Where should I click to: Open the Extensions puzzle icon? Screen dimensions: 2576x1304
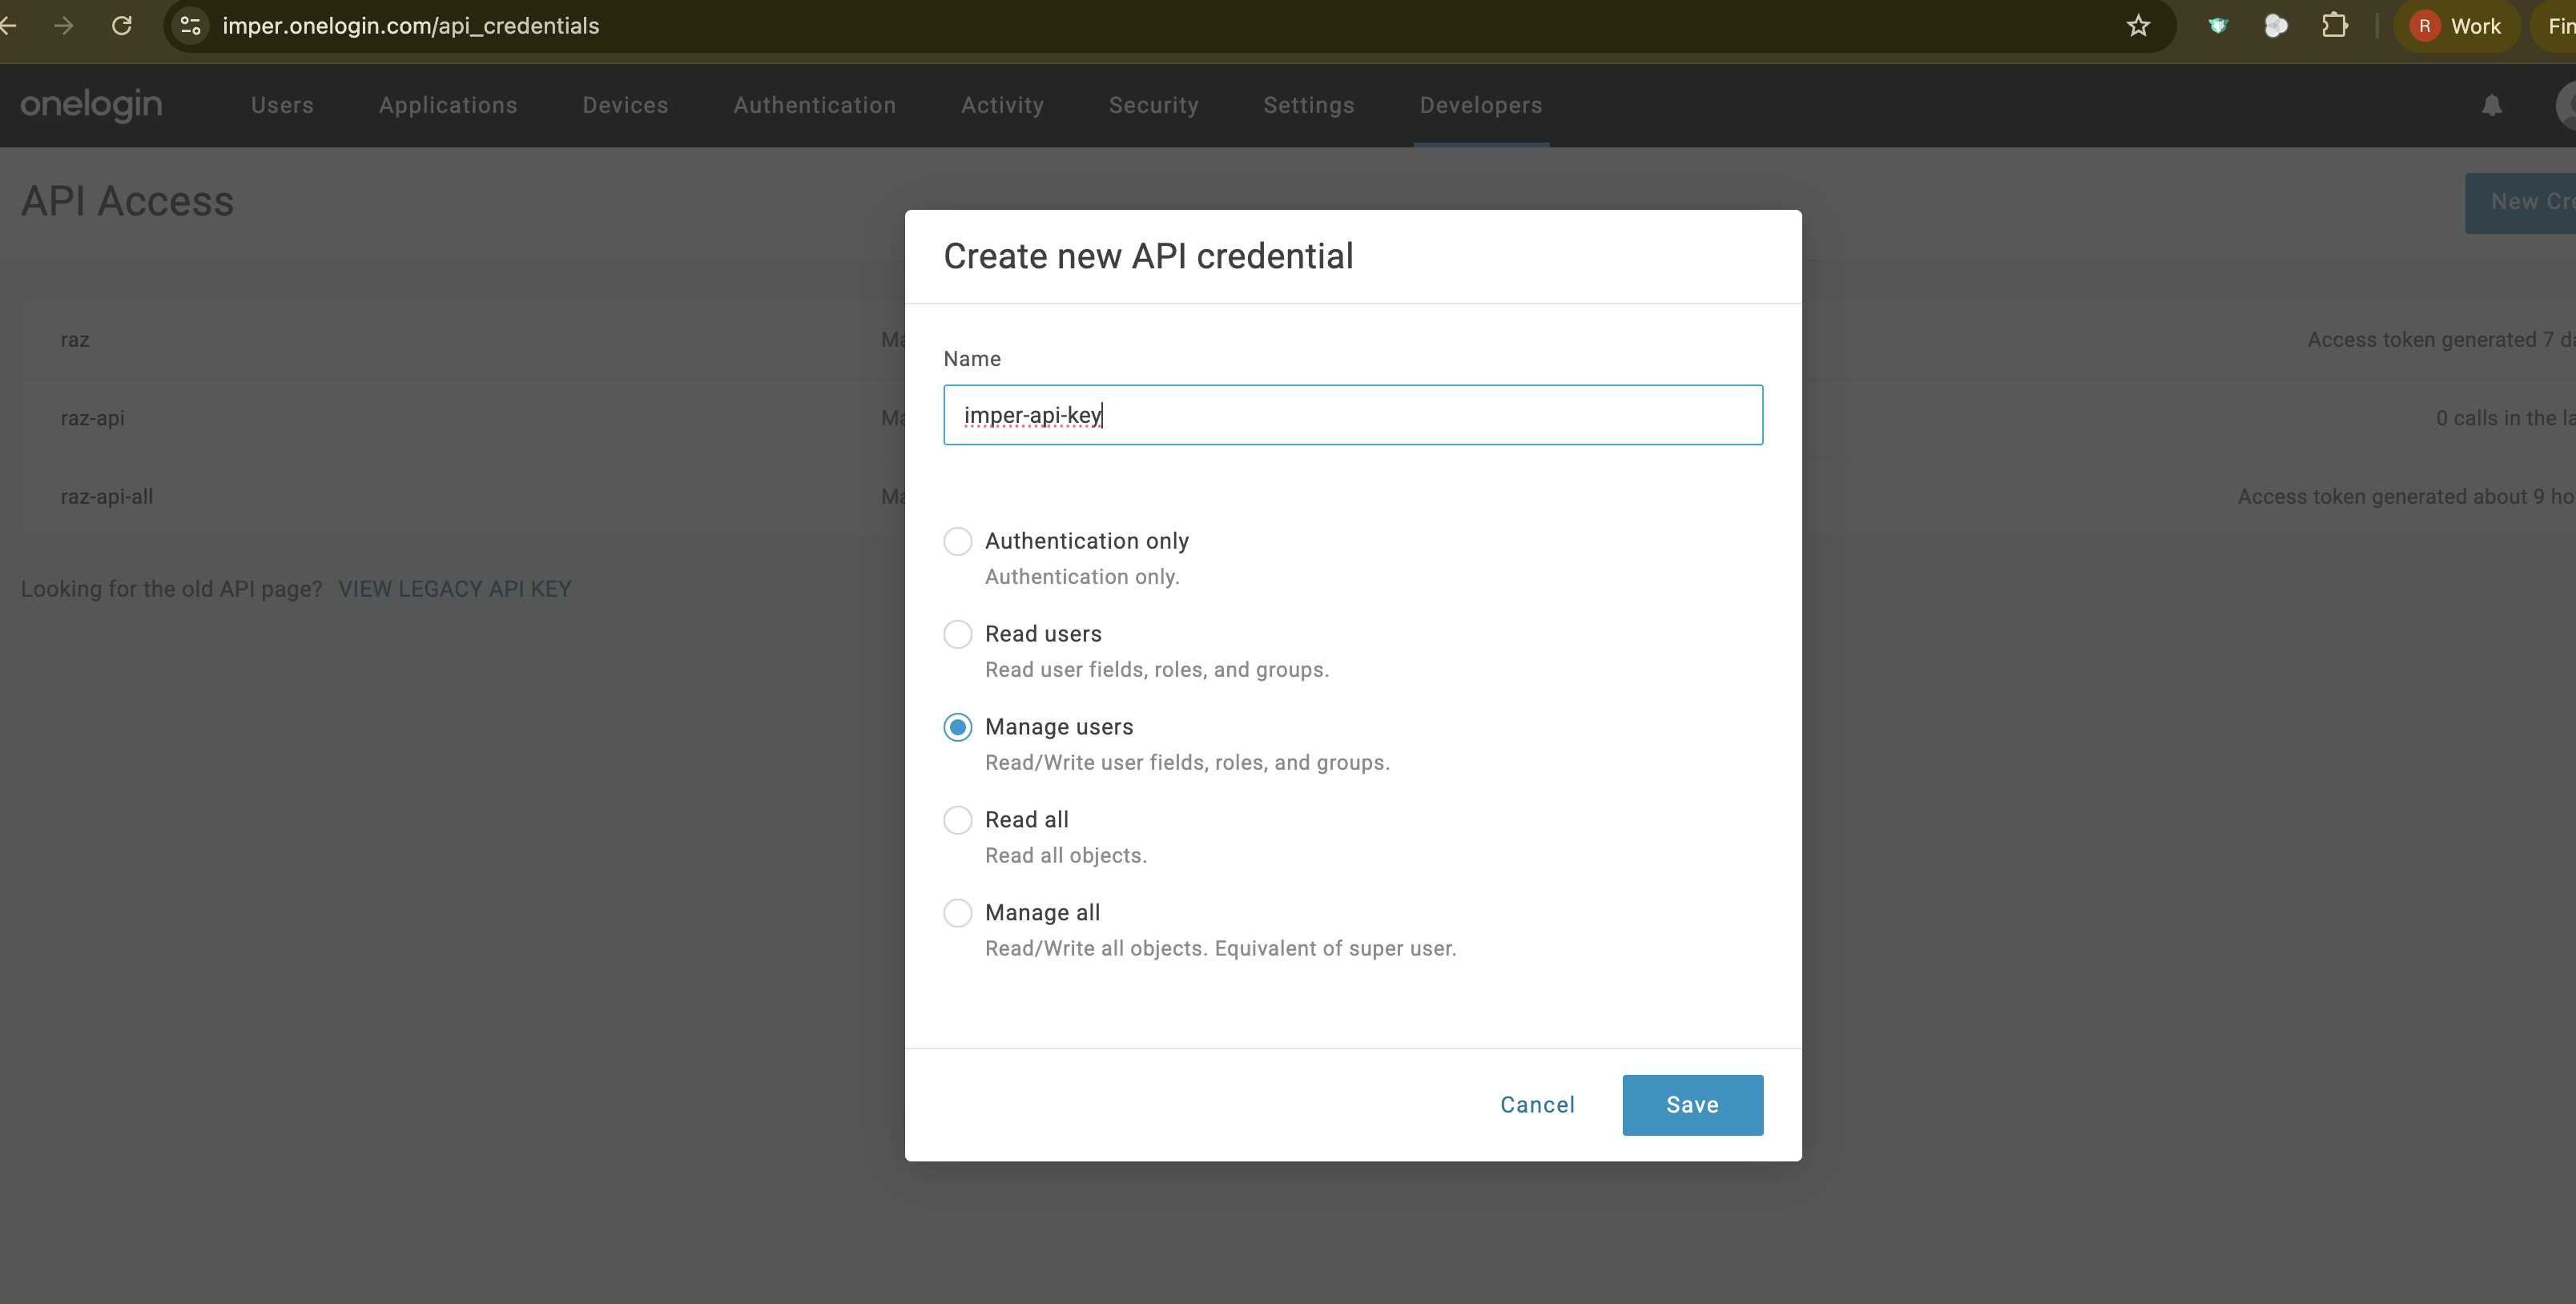pyautogui.click(x=2335, y=26)
